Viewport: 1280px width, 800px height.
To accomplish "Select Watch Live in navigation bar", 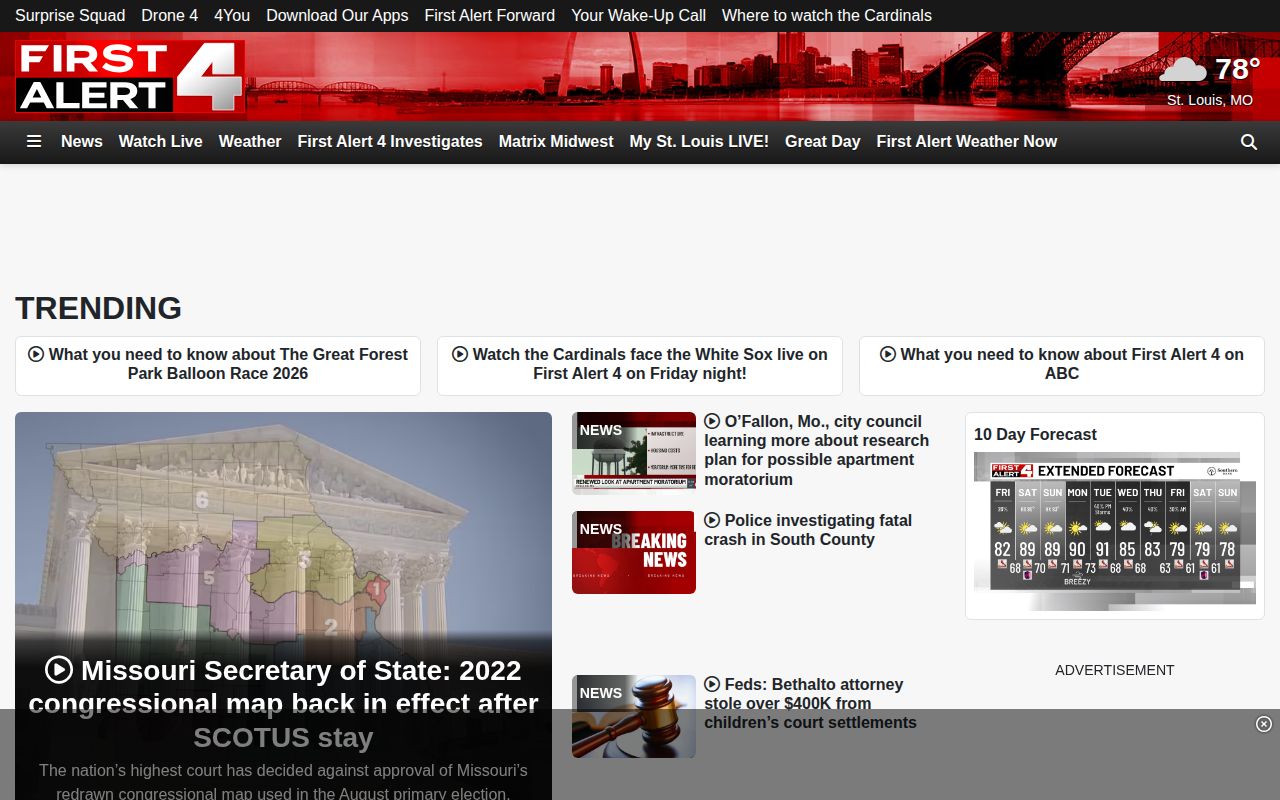I will pos(160,141).
